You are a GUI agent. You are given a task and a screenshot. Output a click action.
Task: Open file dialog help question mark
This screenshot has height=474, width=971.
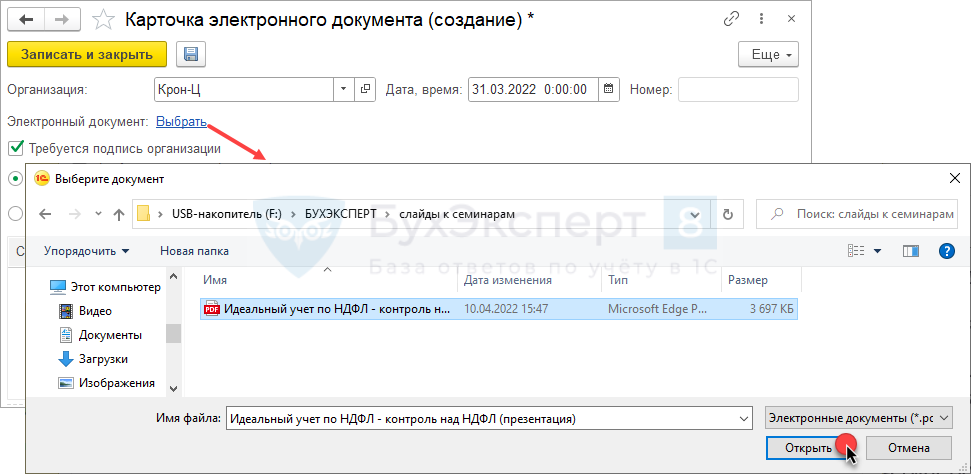pyautogui.click(x=946, y=251)
